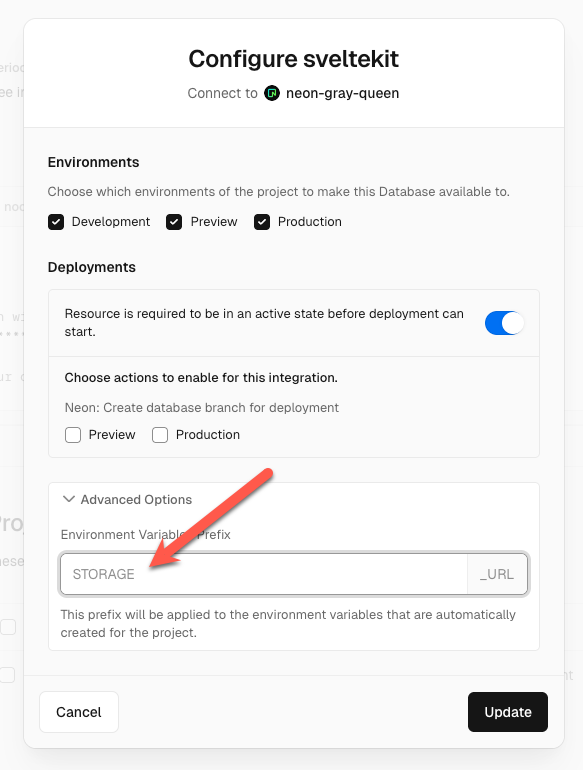Click the Neon logo icon
This screenshot has height=770, width=583.
click(272, 93)
